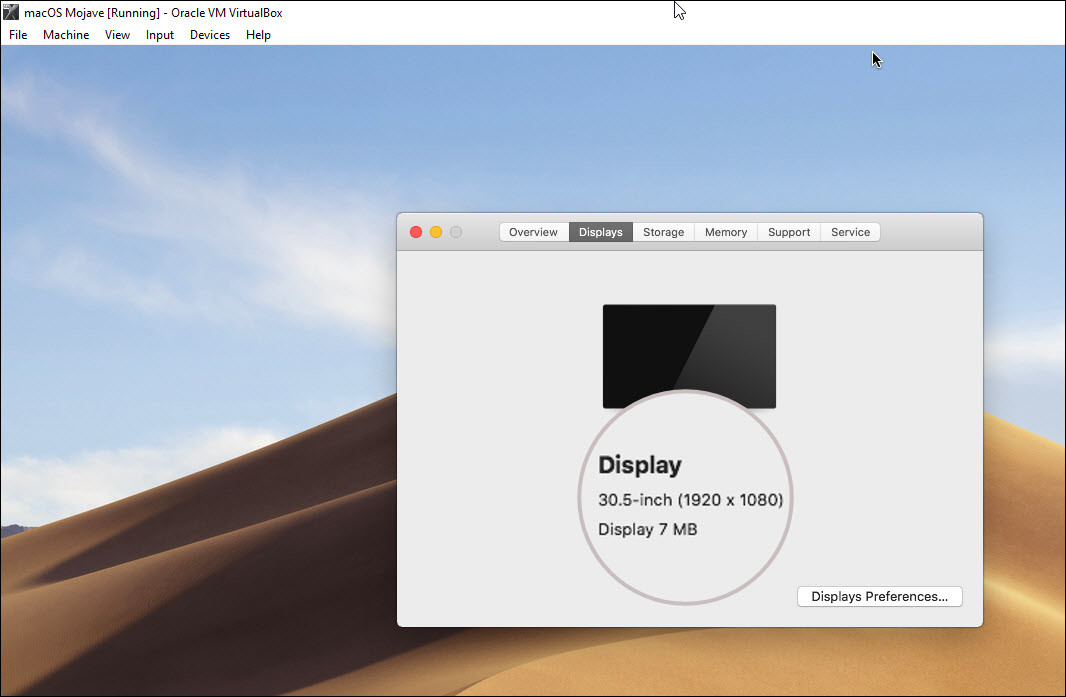Click the 'Display' heading text
Image resolution: width=1066 pixels, height=697 pixels.
click(x=640, y=465)
